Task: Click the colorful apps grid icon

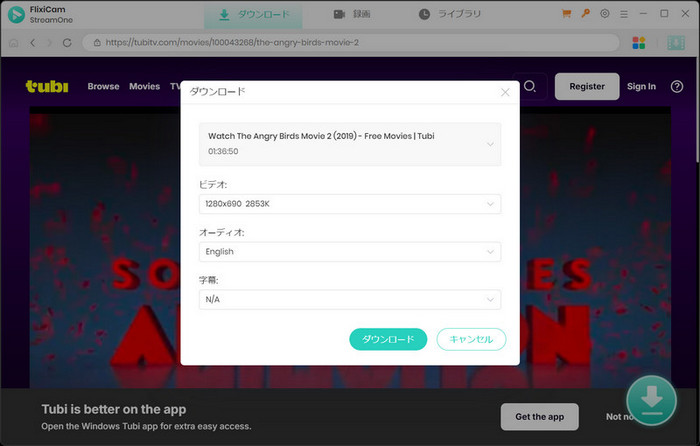Action: click(x=640, y=43)
